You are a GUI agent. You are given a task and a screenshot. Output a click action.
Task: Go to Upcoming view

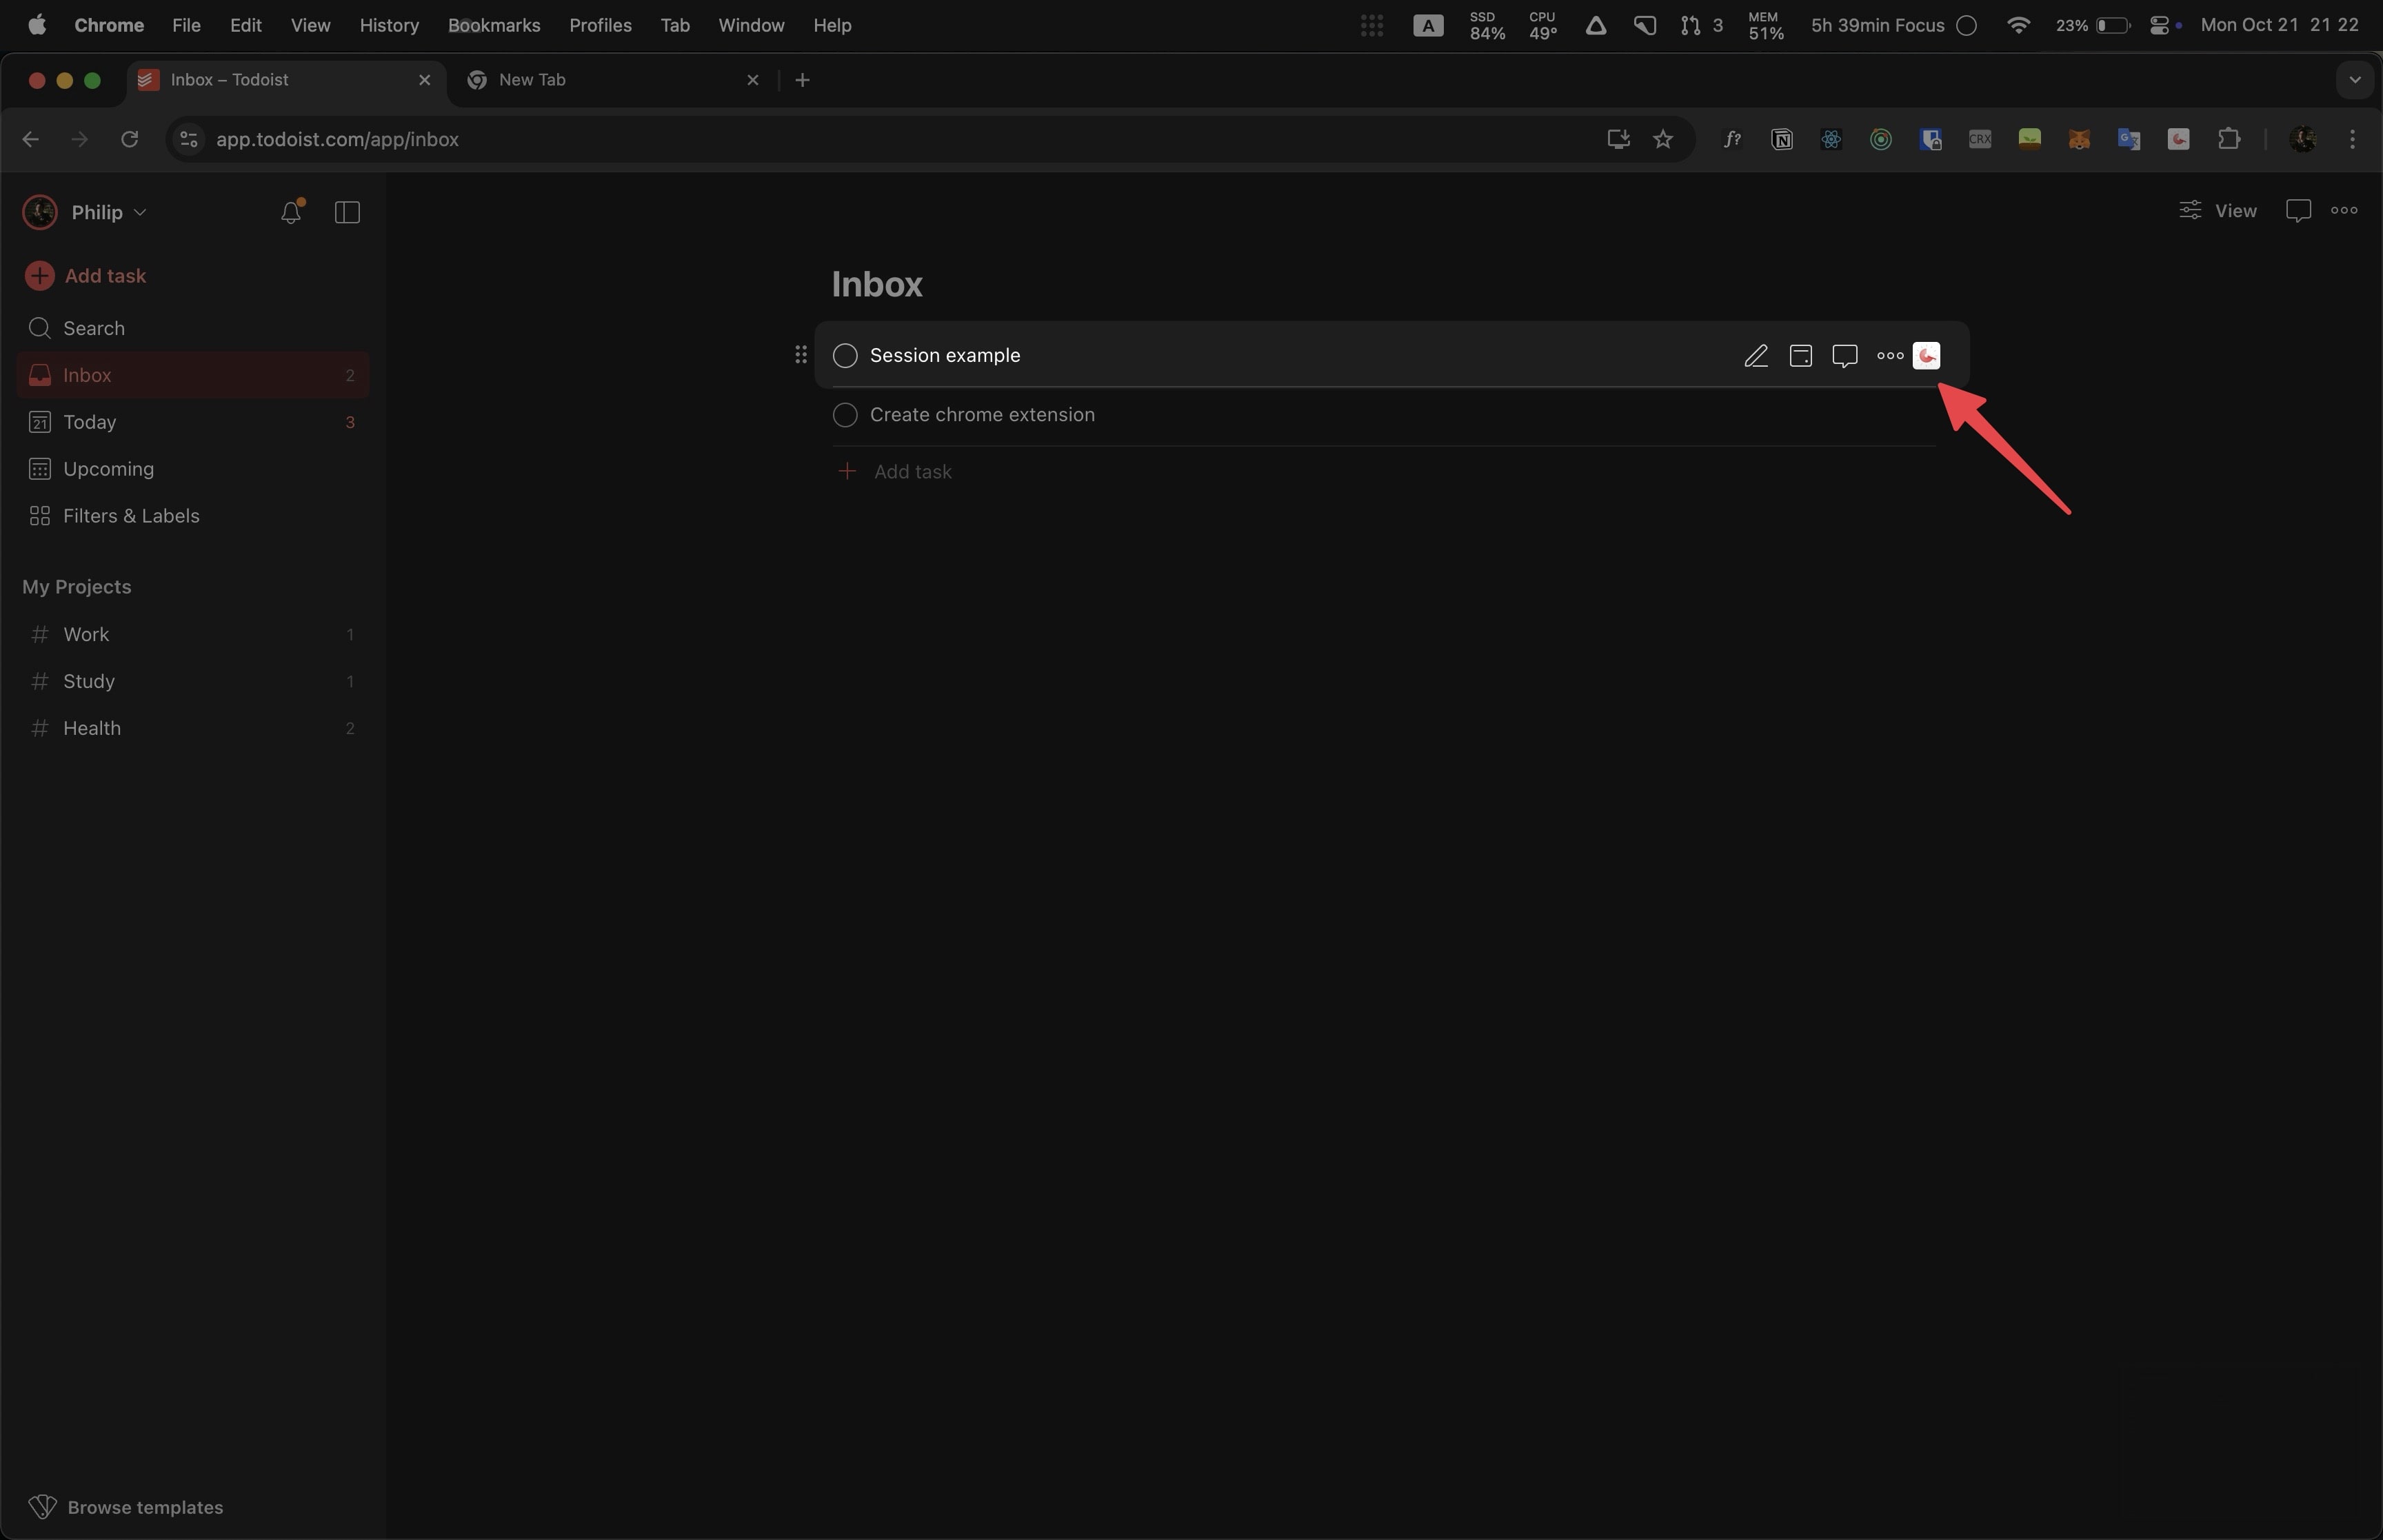pyautogui.click(x=193, y=469)
